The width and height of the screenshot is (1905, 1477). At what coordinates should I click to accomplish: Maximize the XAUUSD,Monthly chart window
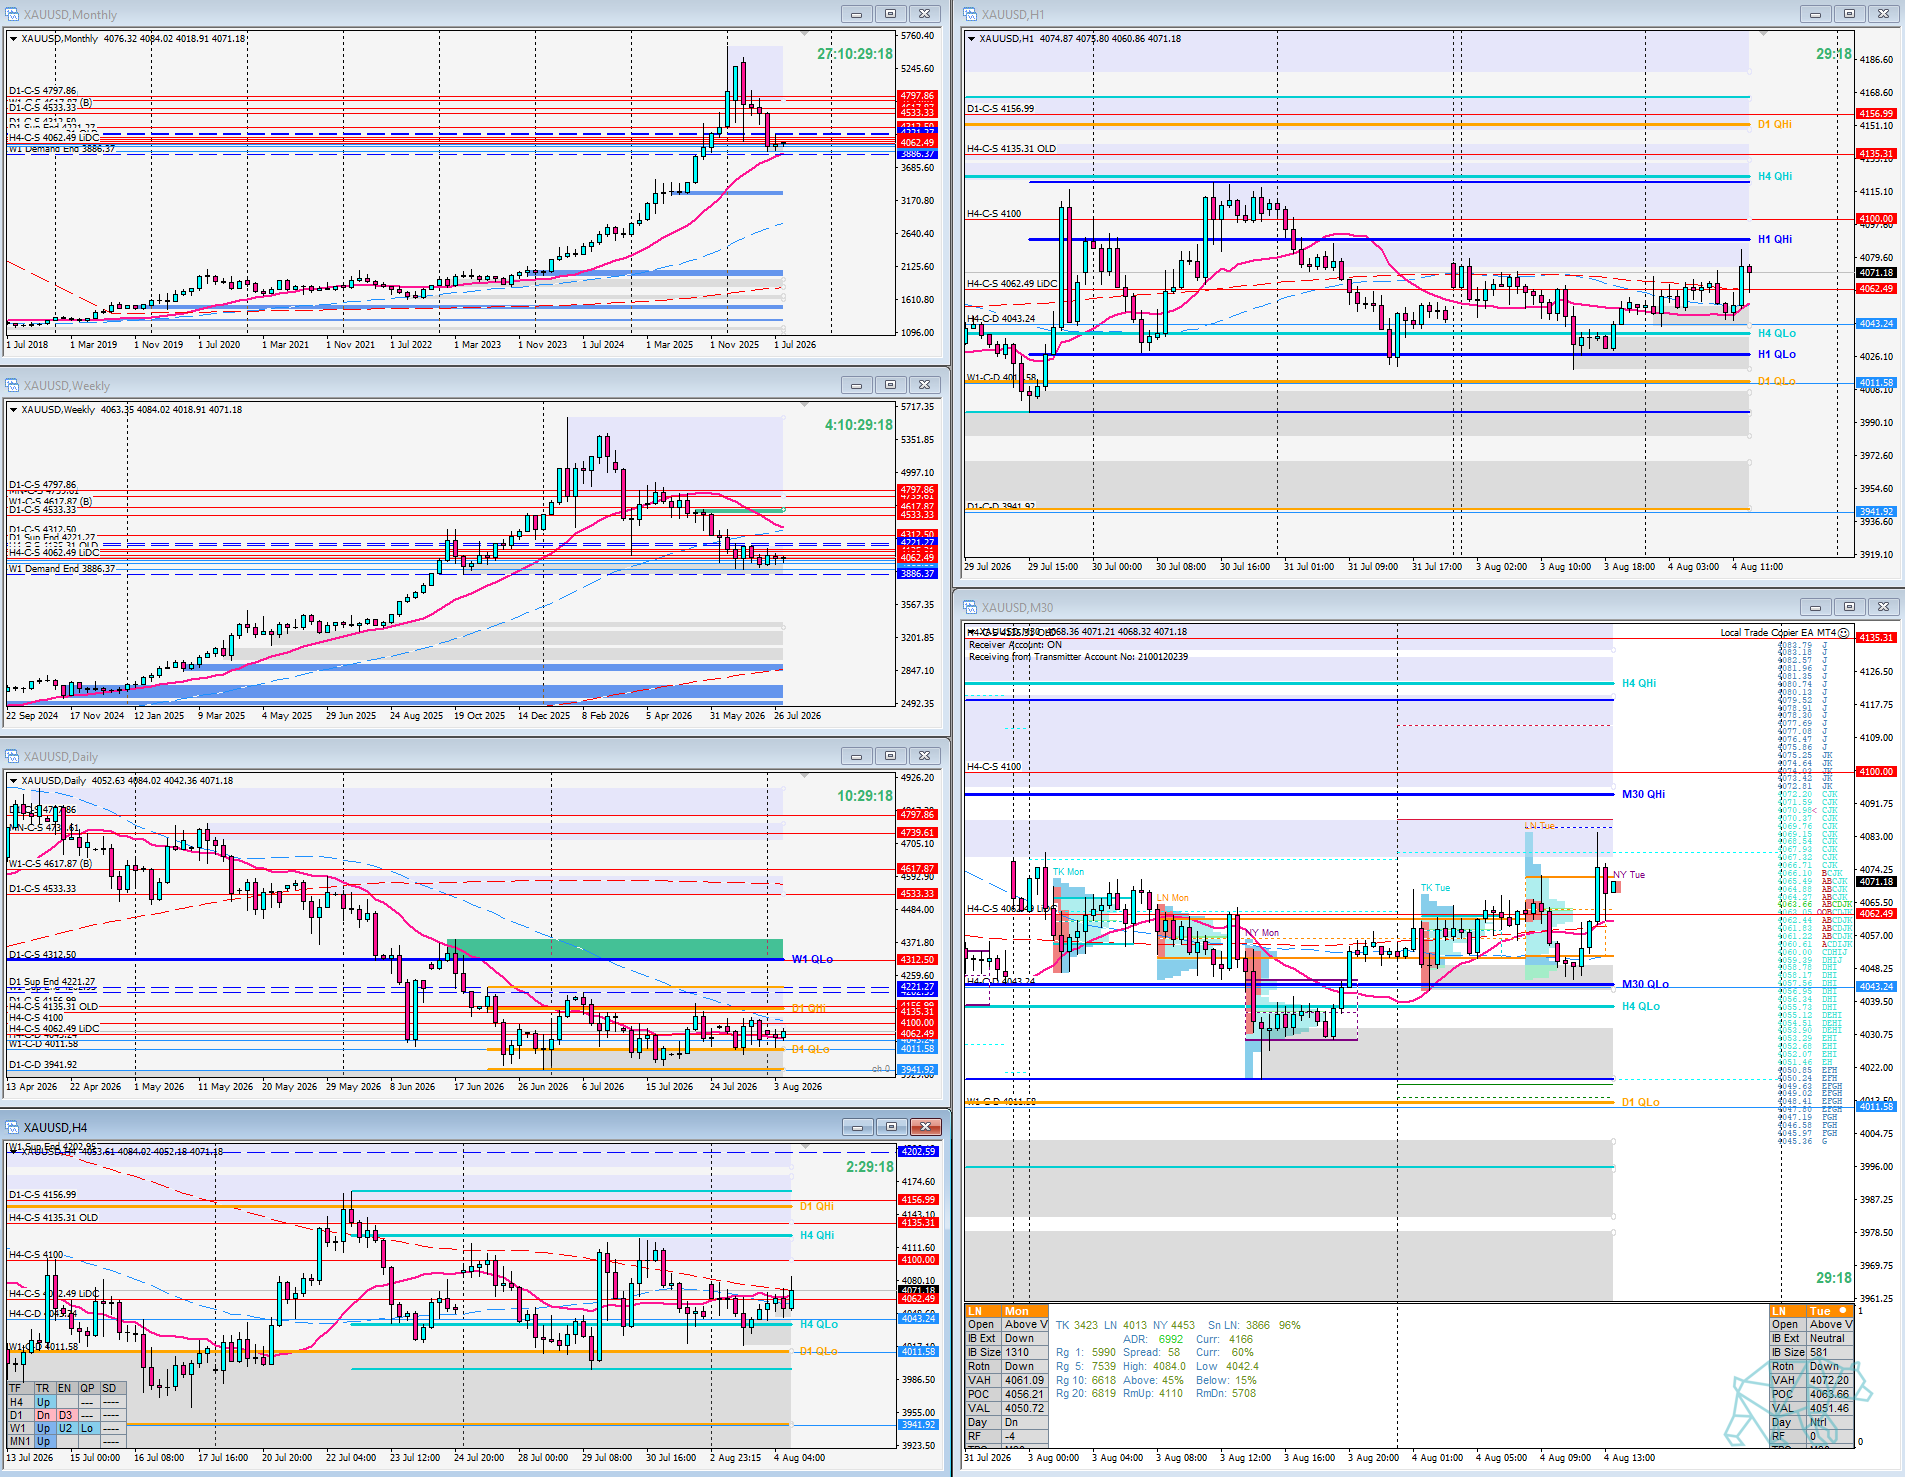tap(890, 14)
